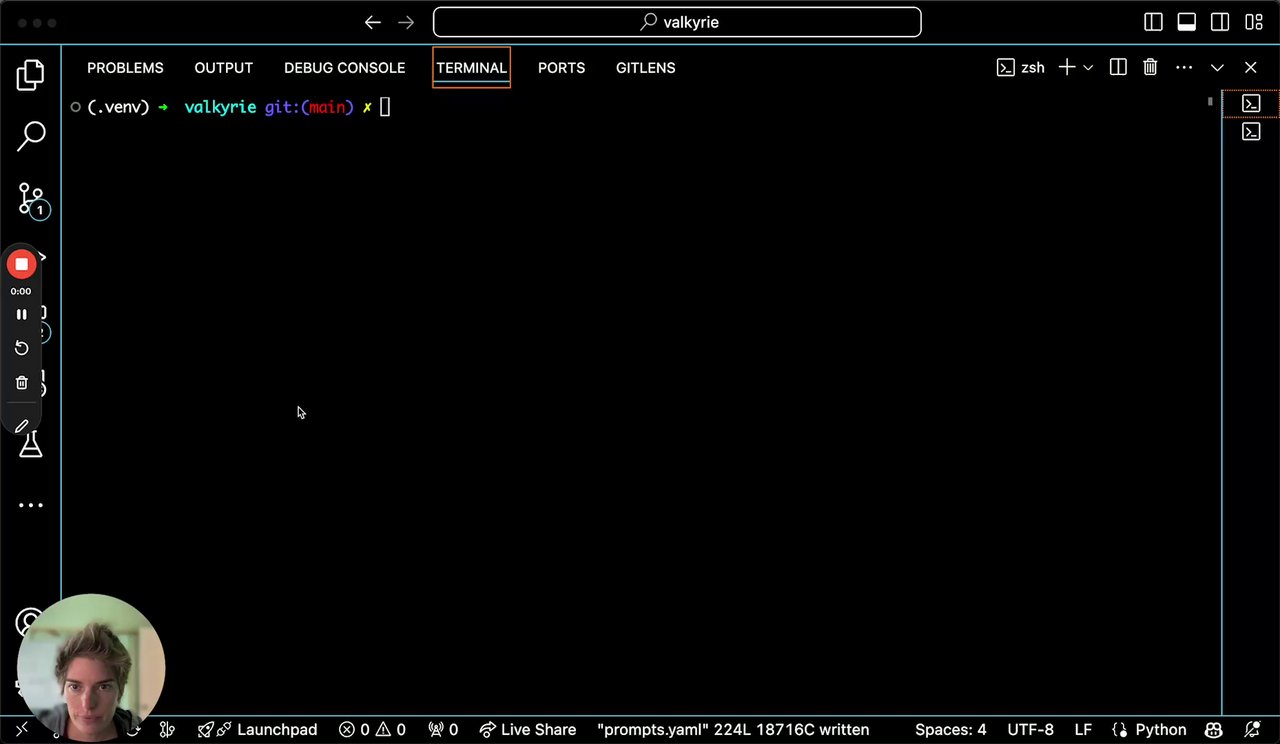Show forwarded ports status item
Viewport: 1280px width, 744px height.
coord(442,730)
